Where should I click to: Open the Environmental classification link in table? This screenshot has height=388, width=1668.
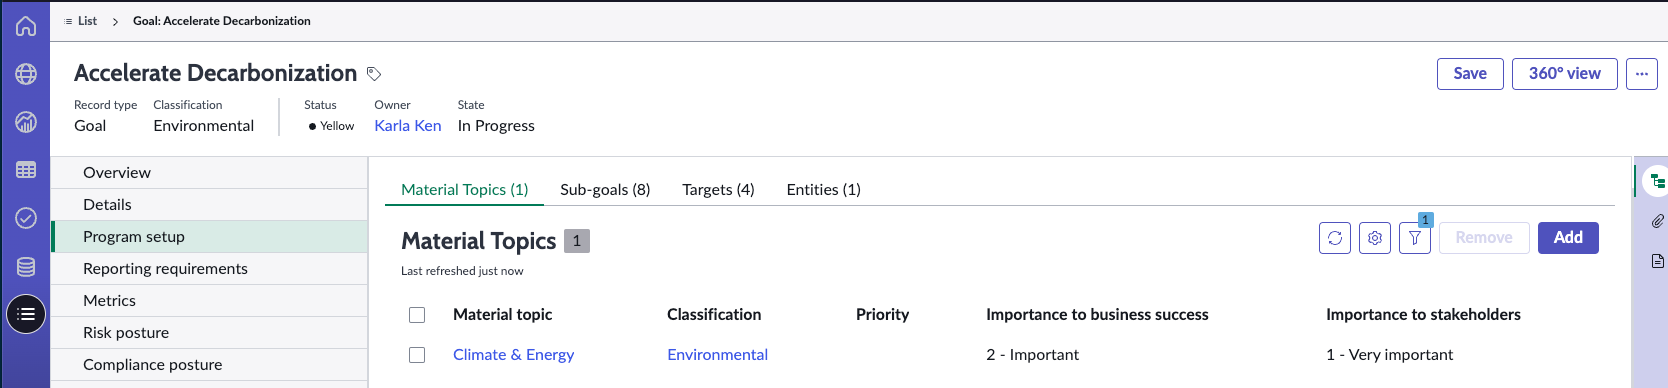click(717, 355)
